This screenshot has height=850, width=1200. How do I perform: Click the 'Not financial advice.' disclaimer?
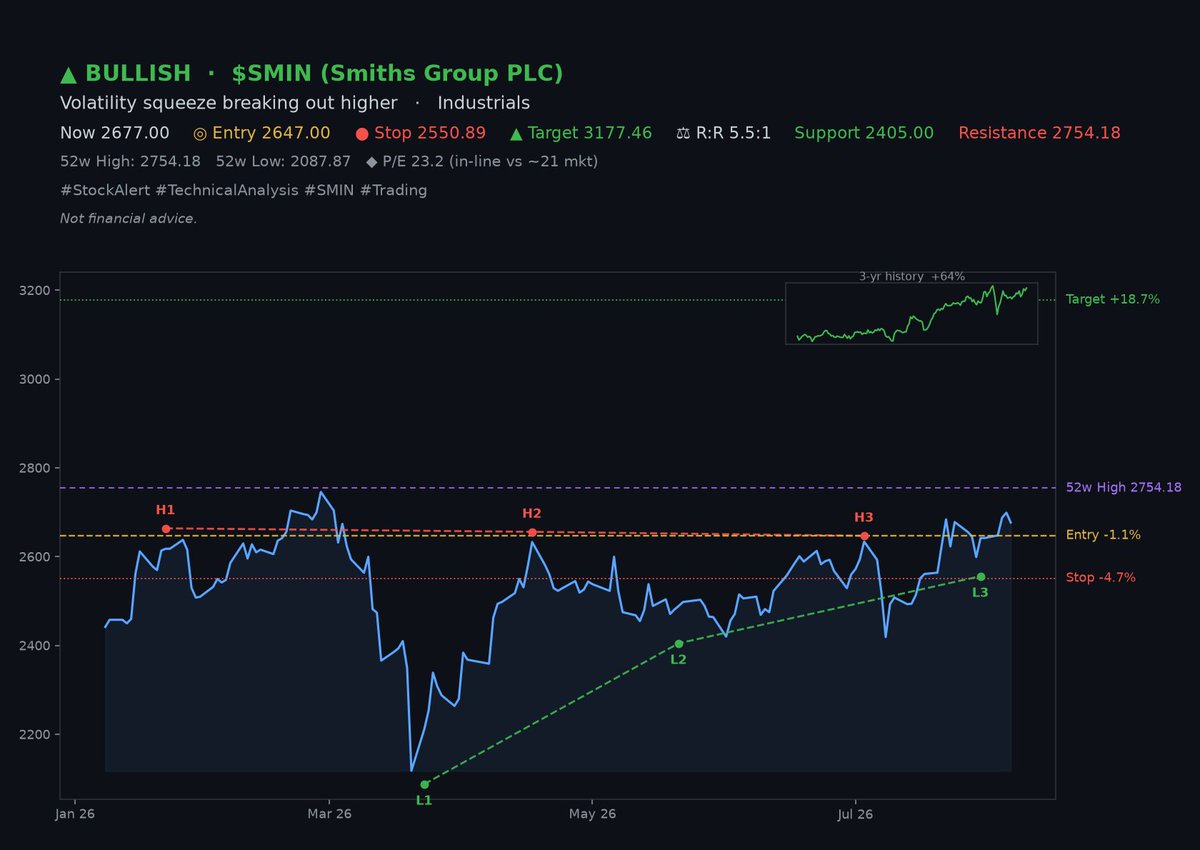[x=128, y=218]
